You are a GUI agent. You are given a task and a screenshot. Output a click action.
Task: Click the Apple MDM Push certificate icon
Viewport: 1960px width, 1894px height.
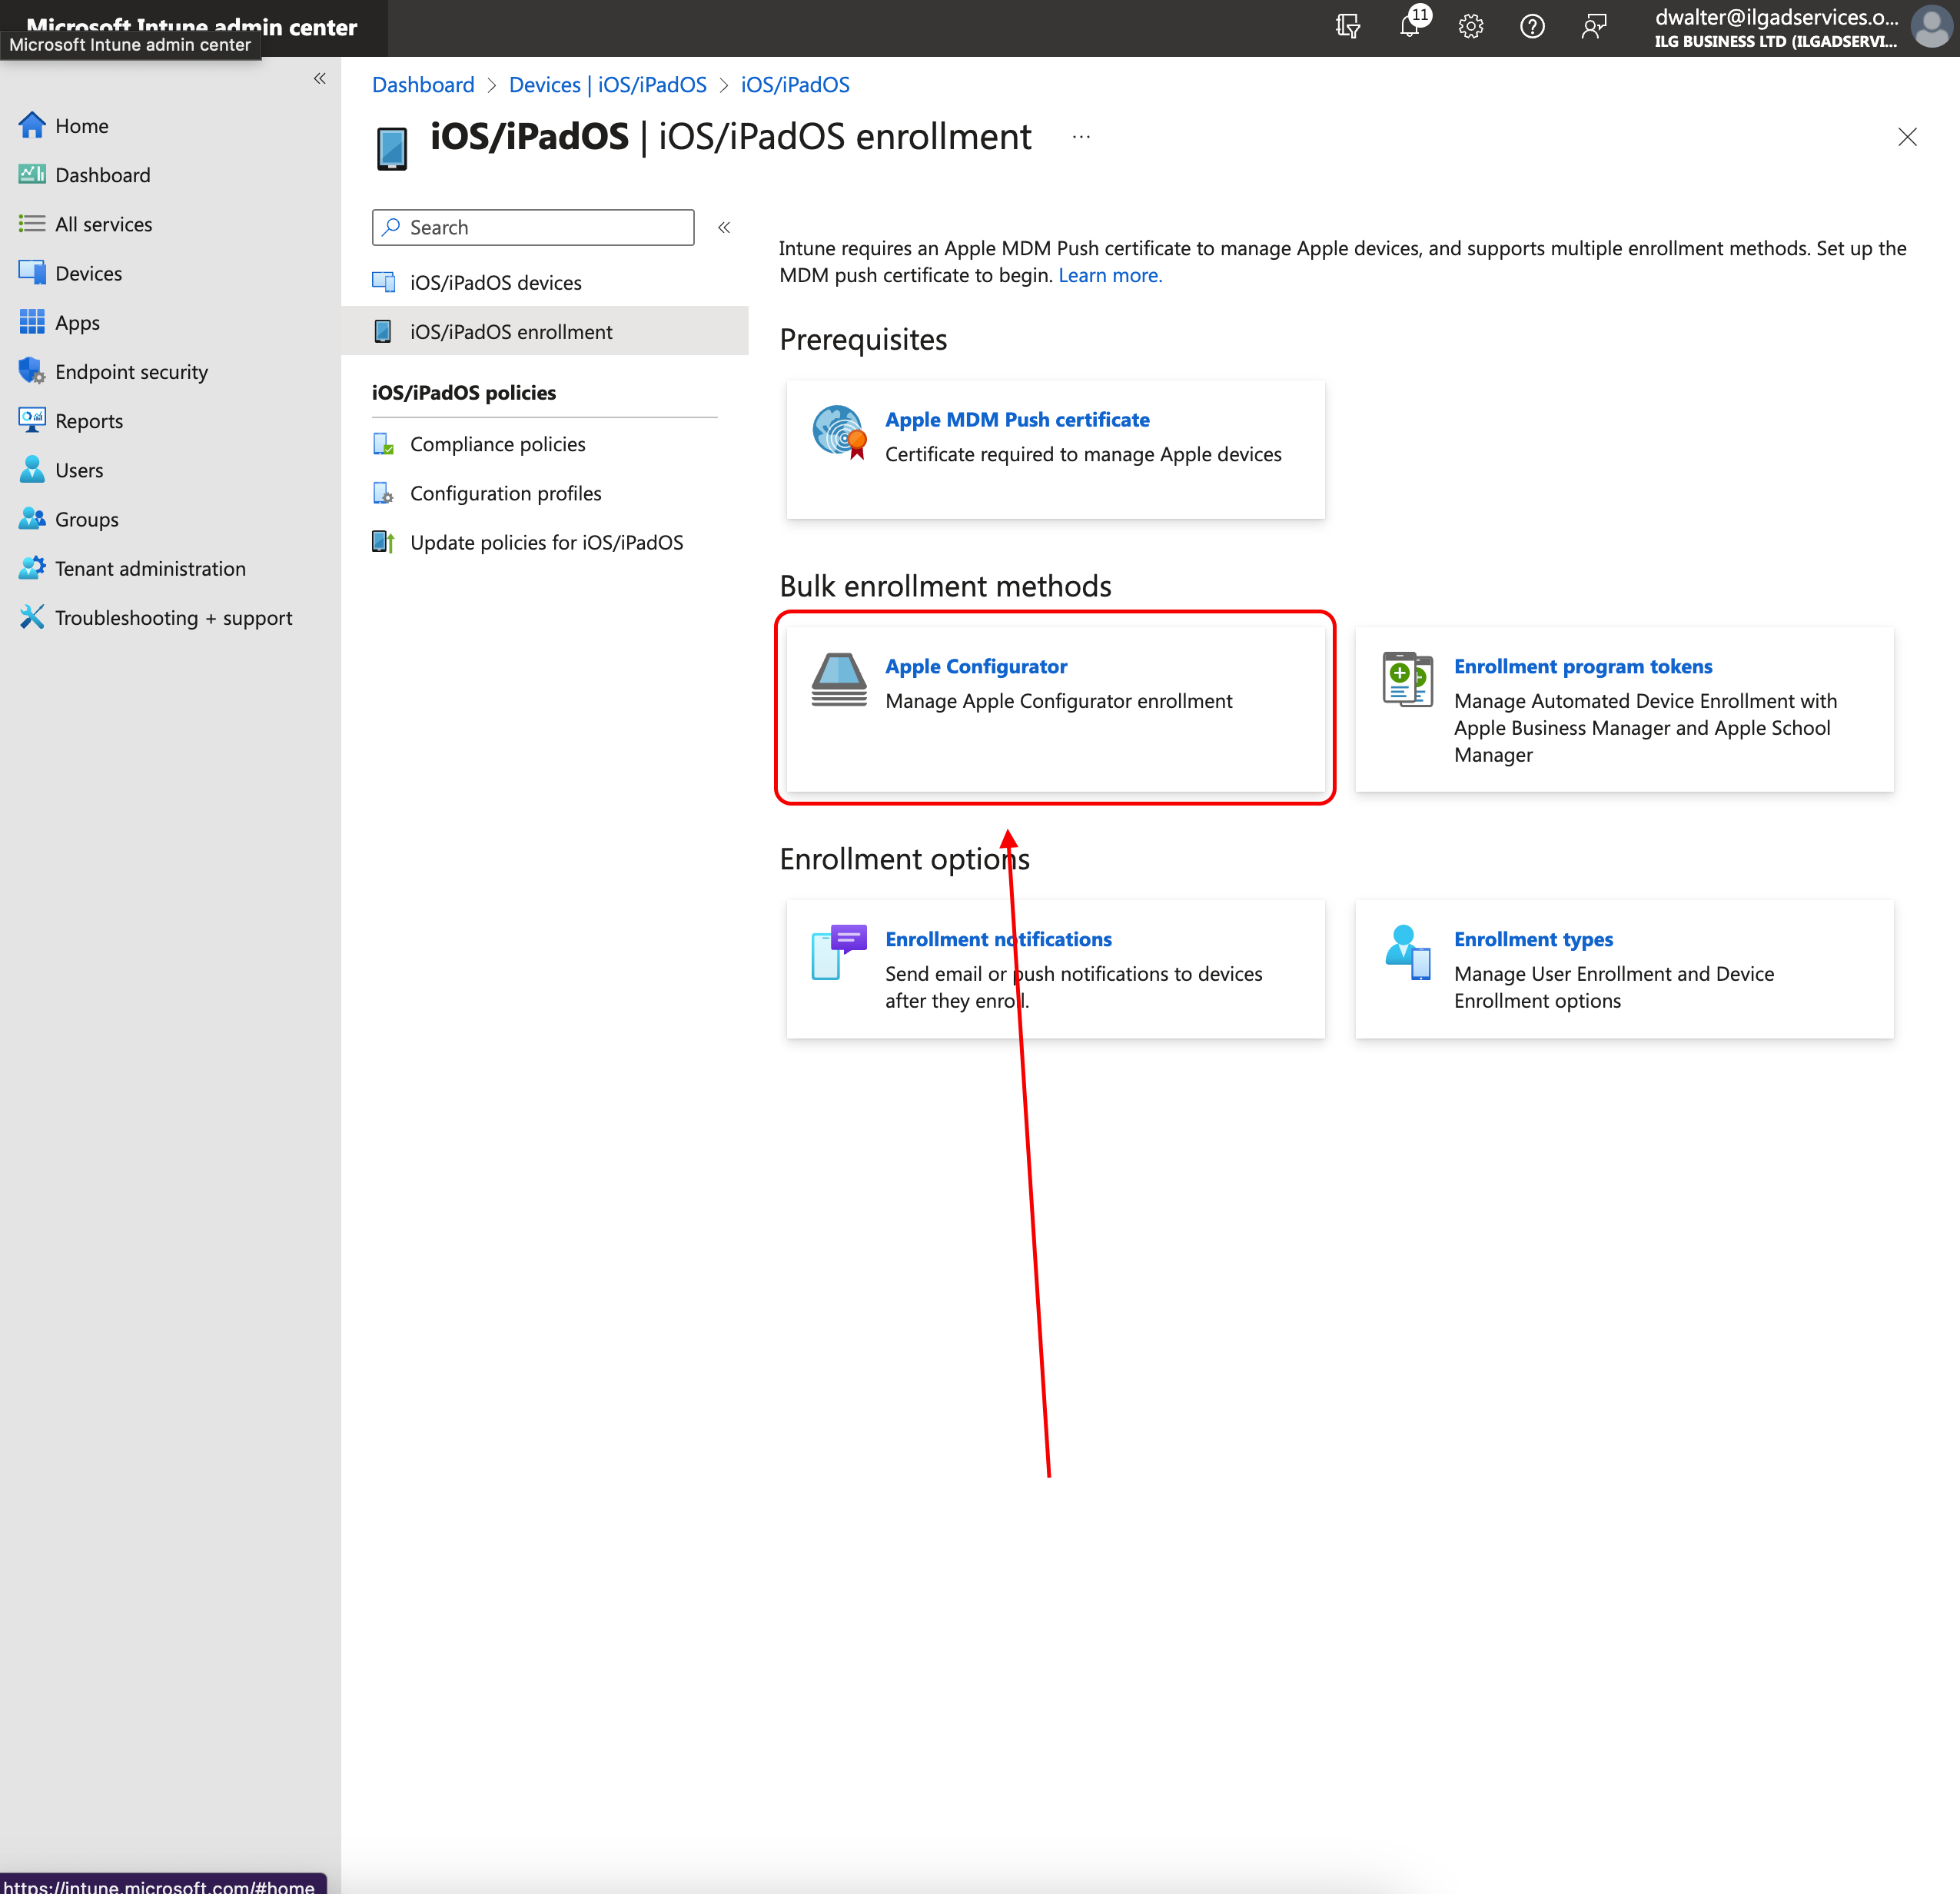(838, 432)
